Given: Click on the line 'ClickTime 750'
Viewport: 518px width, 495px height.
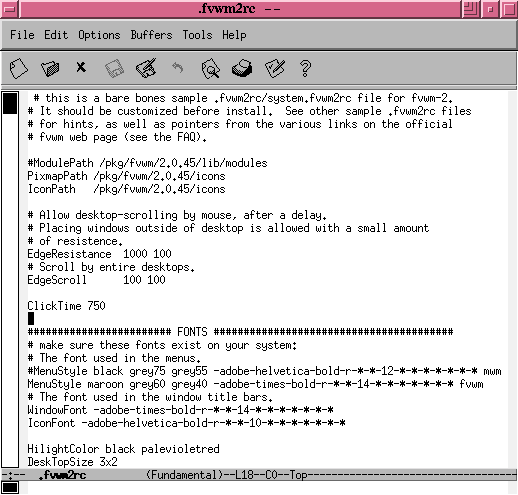Looking at the screenshot, I should tap(66, 306).
